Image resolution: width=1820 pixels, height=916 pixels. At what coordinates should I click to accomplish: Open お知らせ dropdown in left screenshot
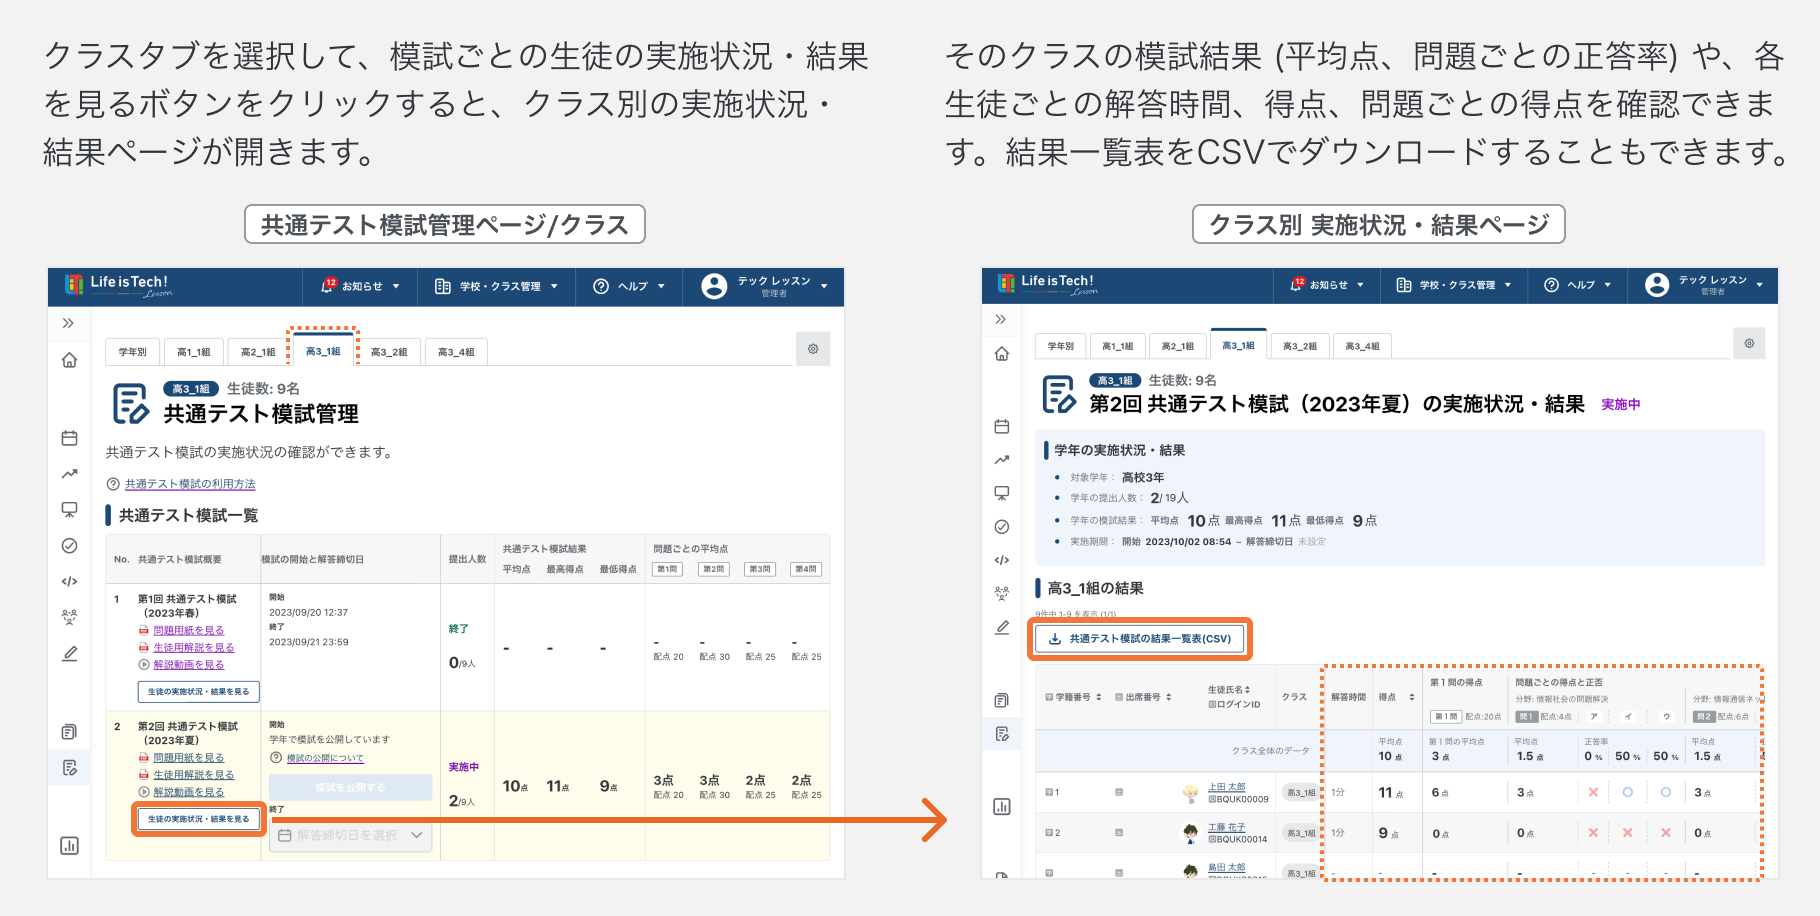360,286
